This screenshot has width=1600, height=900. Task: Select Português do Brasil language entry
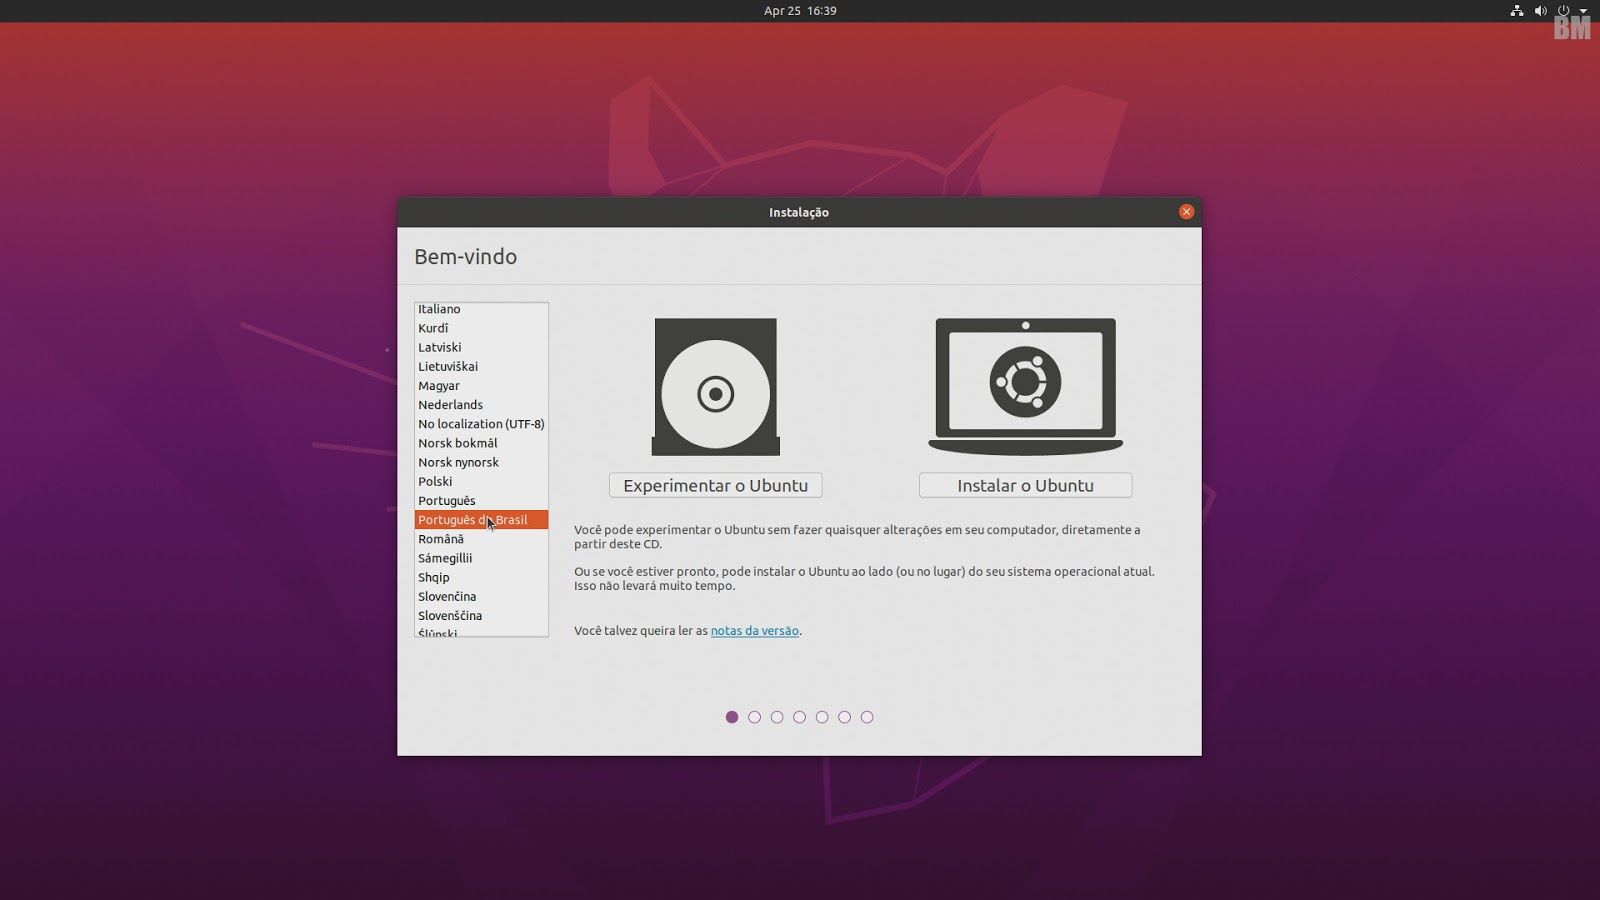click(472, 520)
